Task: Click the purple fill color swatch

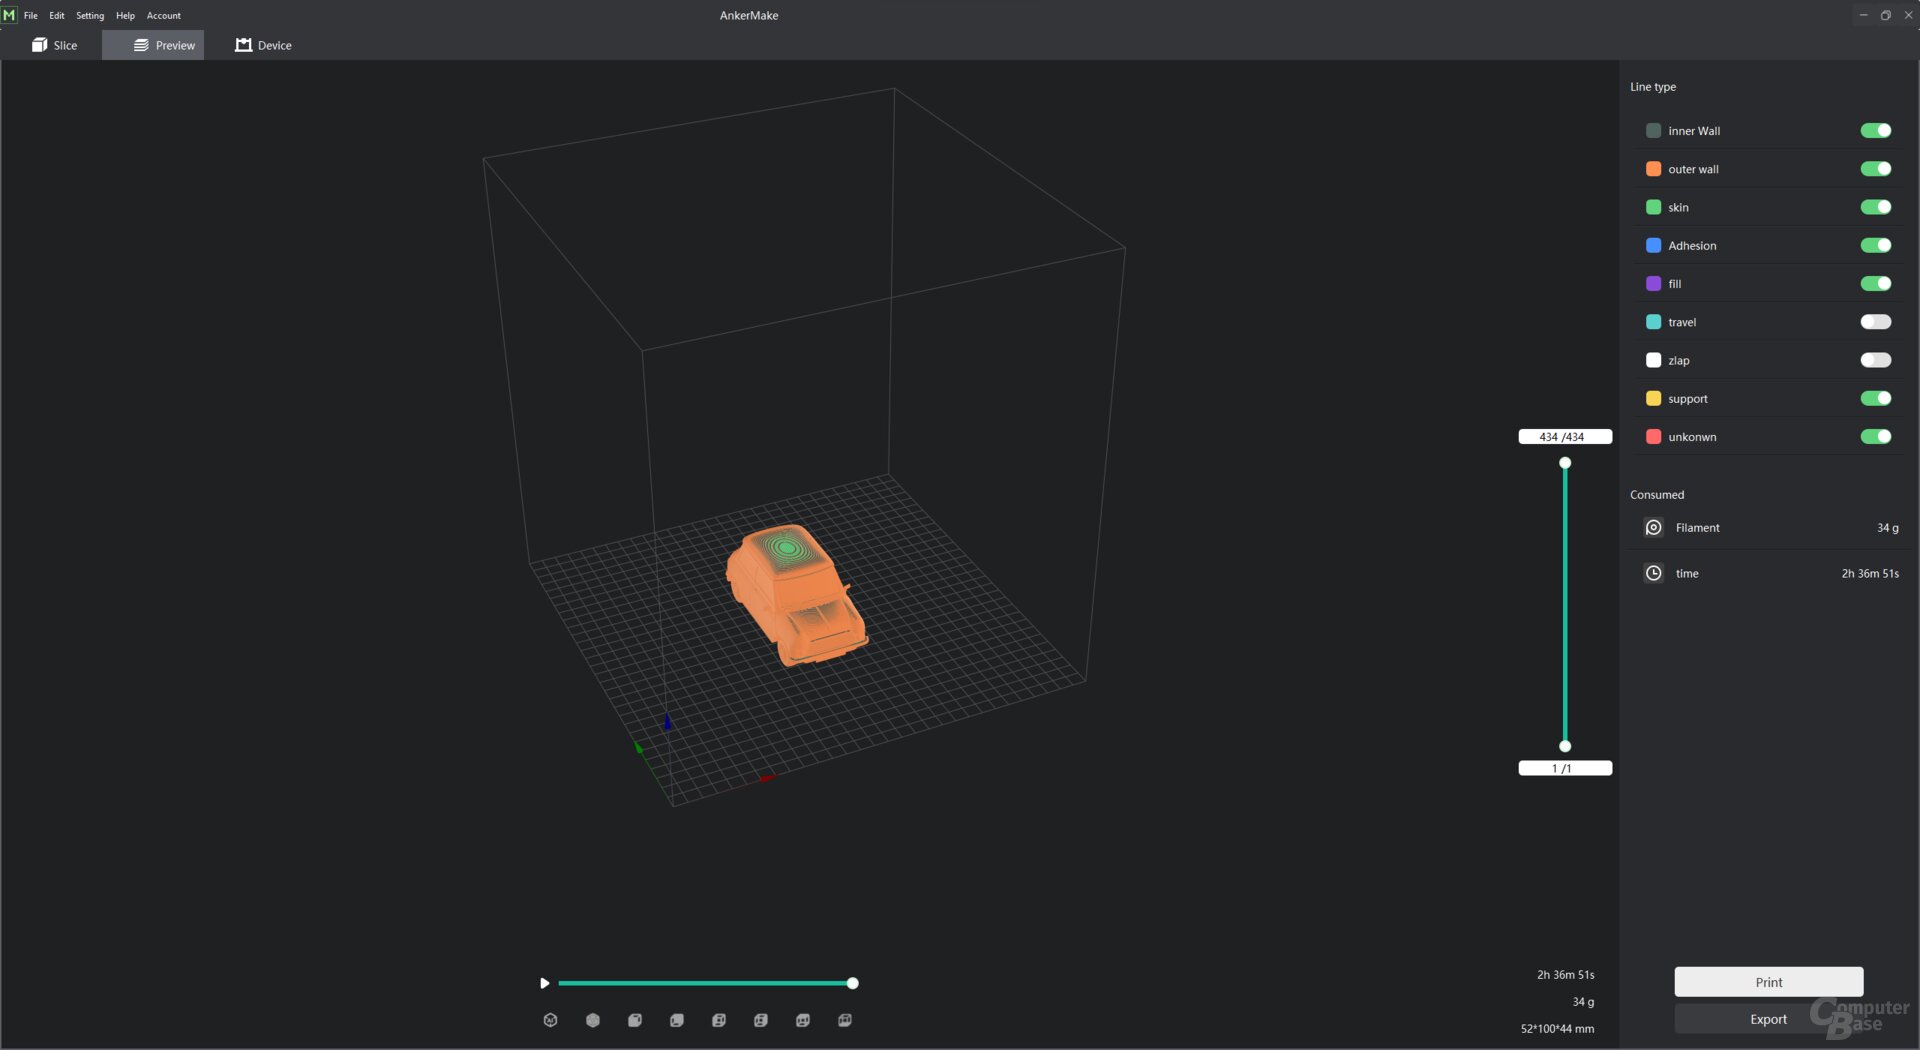Action: (1653, 284)
